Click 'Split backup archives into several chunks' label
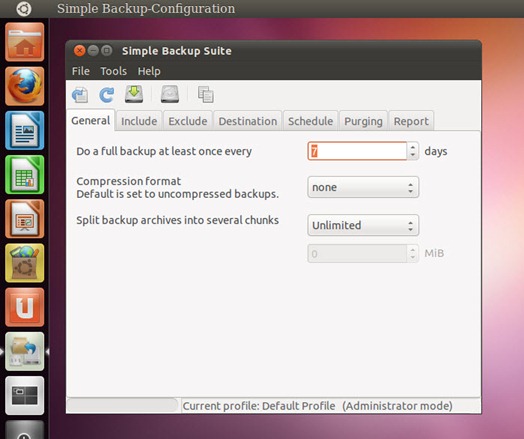Image resolution: width=524 pixels, height=439 pixels. click(177, 220)
